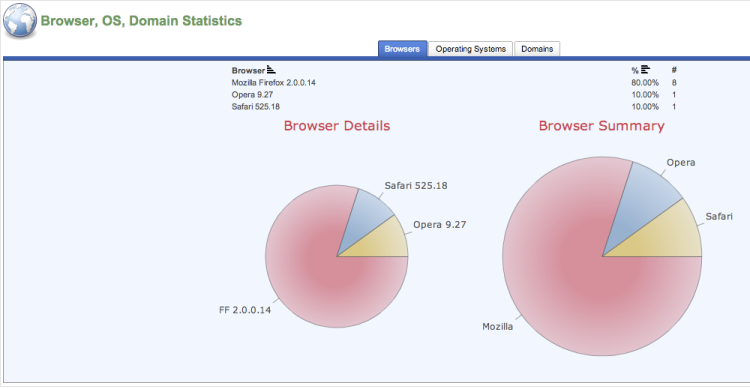Image resolution: width=750 pixels, height=389 pixels.
Task: Select the Safari 525.18 table row
Action: (x=454, y=107)
